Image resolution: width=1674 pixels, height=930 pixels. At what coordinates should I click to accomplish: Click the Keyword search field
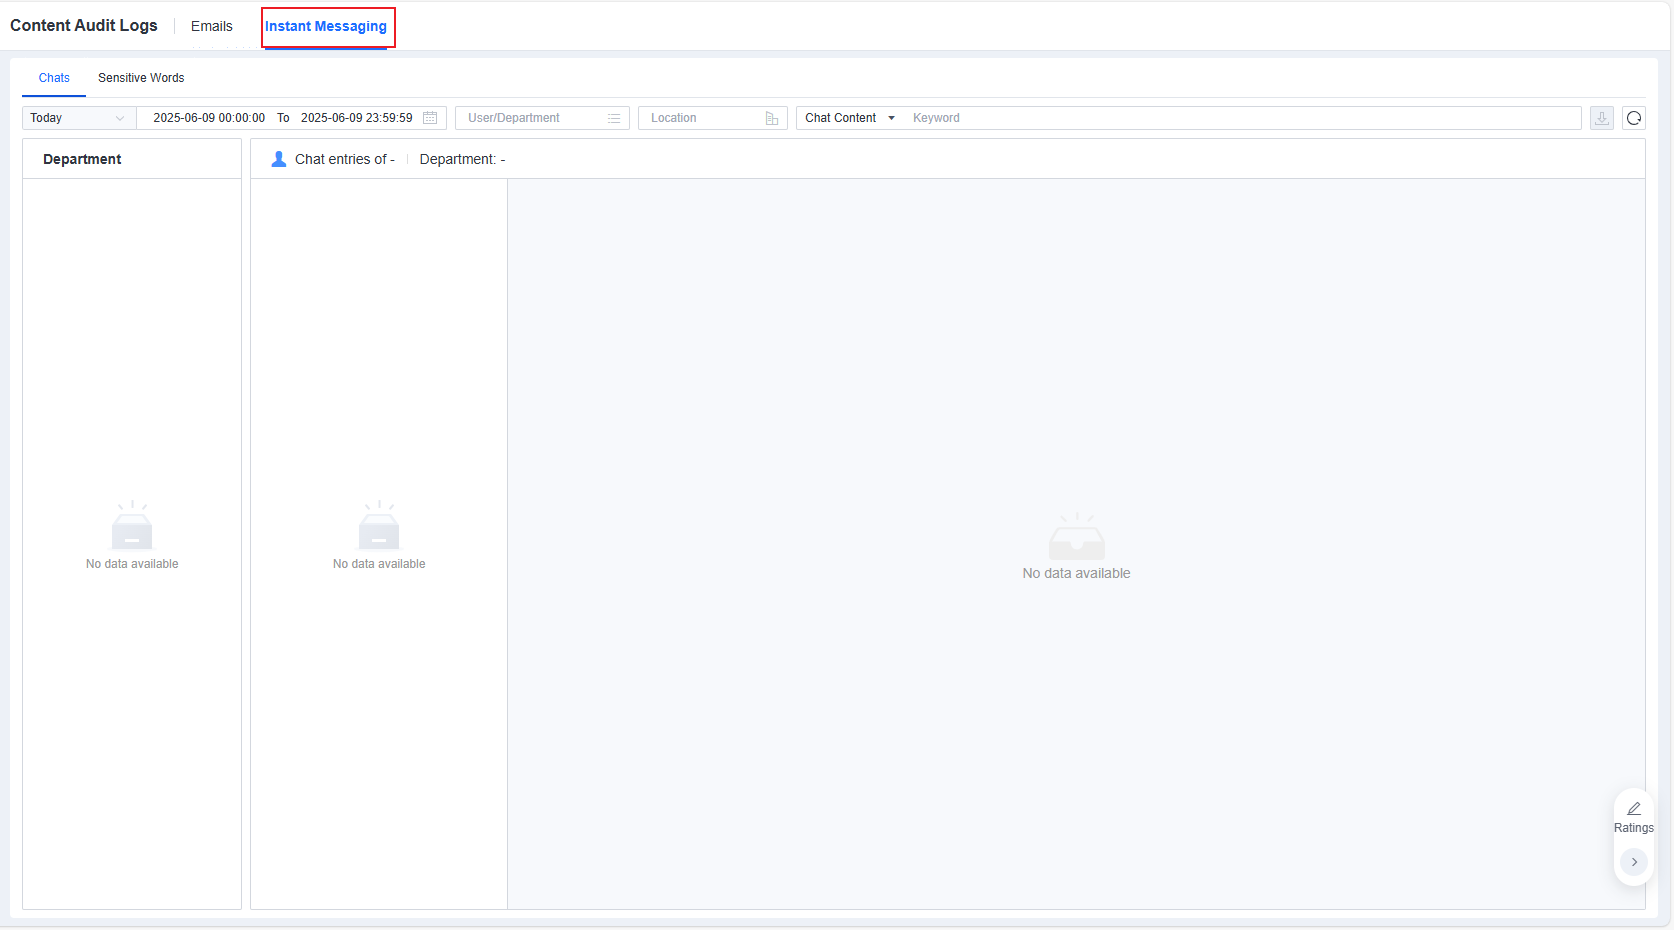[1242, 118]
